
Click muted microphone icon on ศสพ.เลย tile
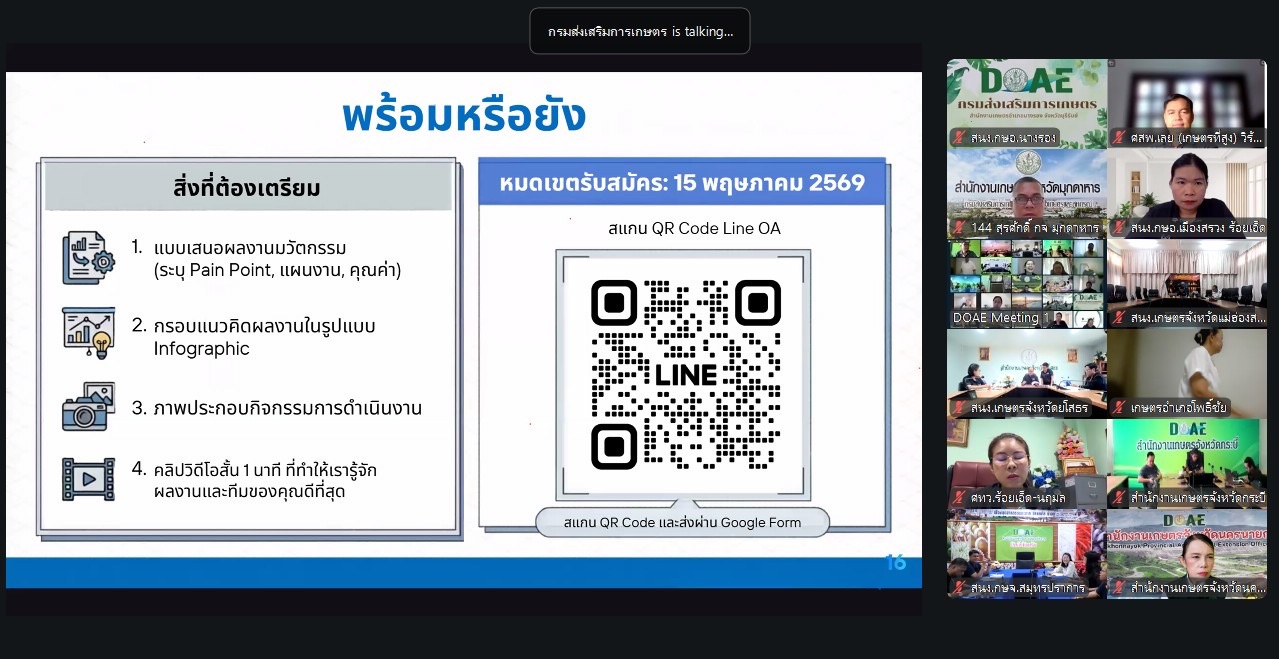(1119, 138)
